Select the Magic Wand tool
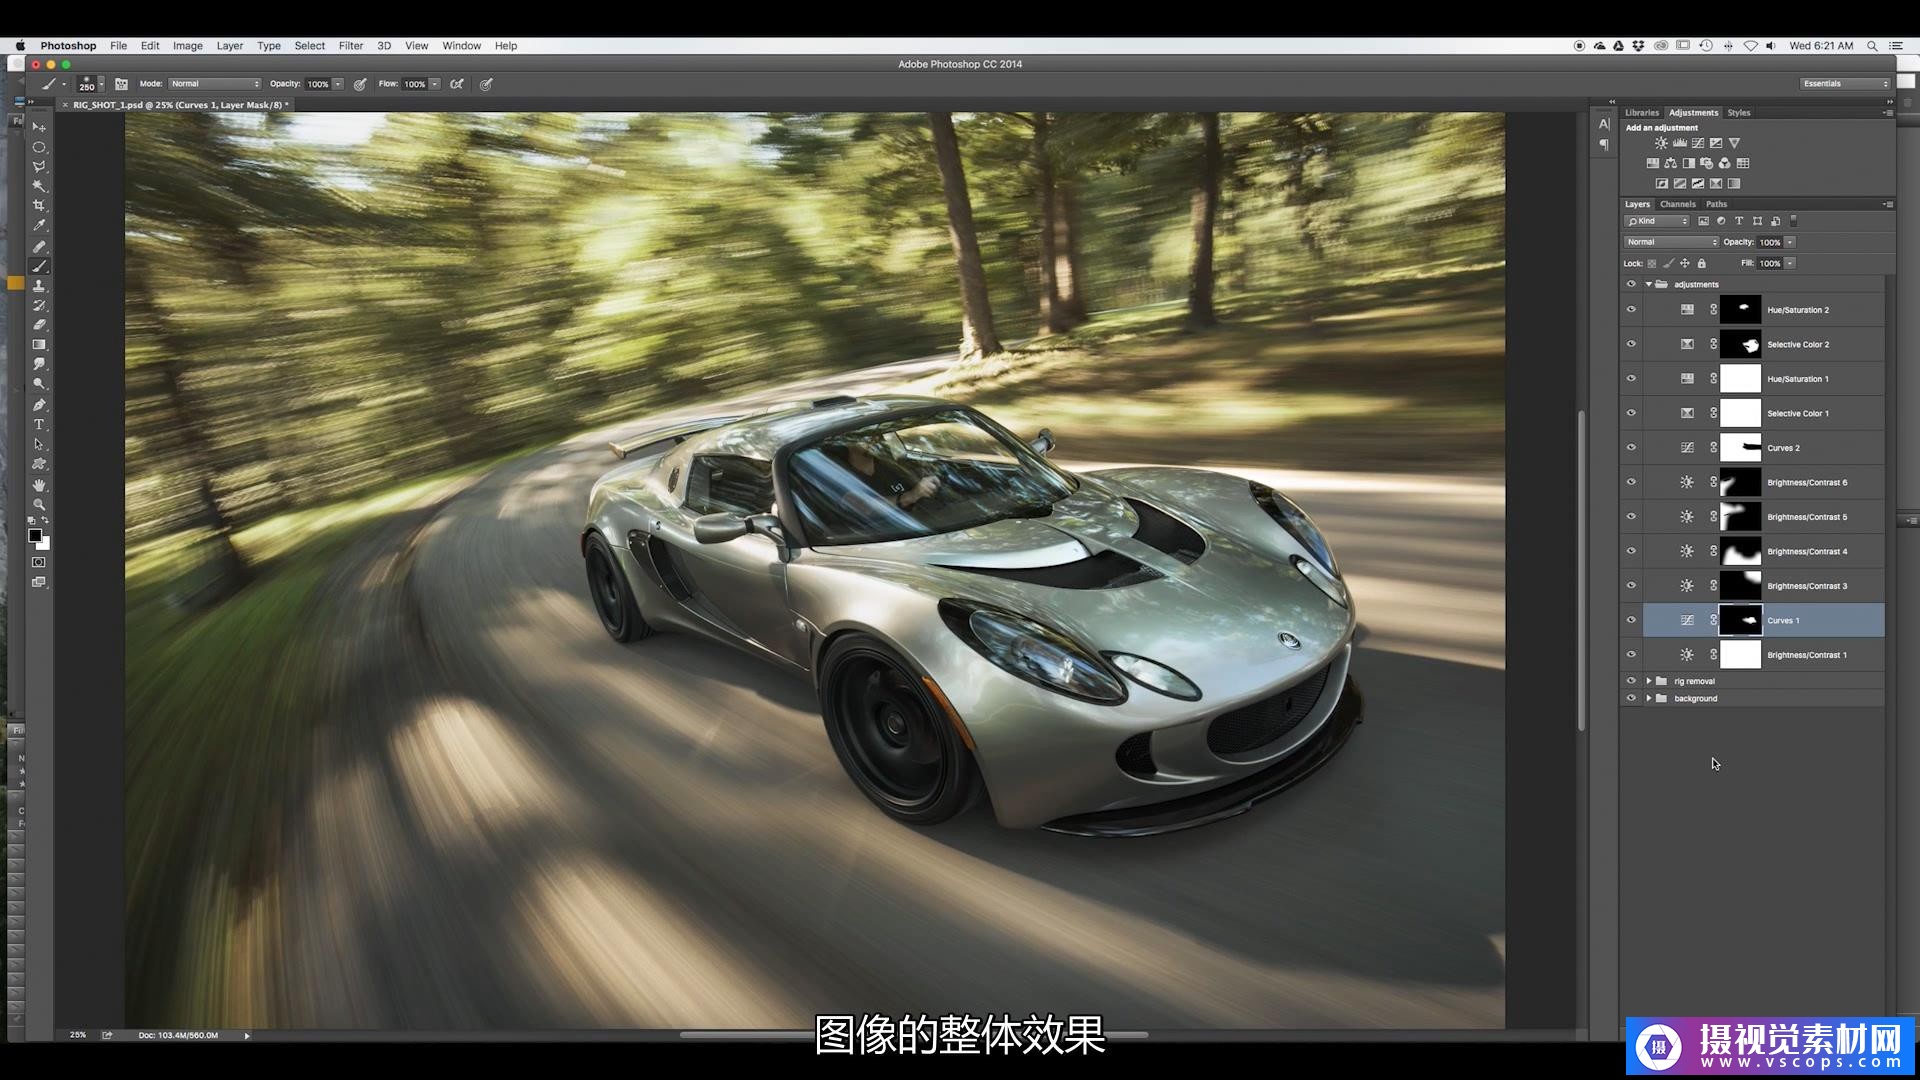The width and height of the screenshot is (1920, 1080). pyautogui.click(x=39, y=186)
